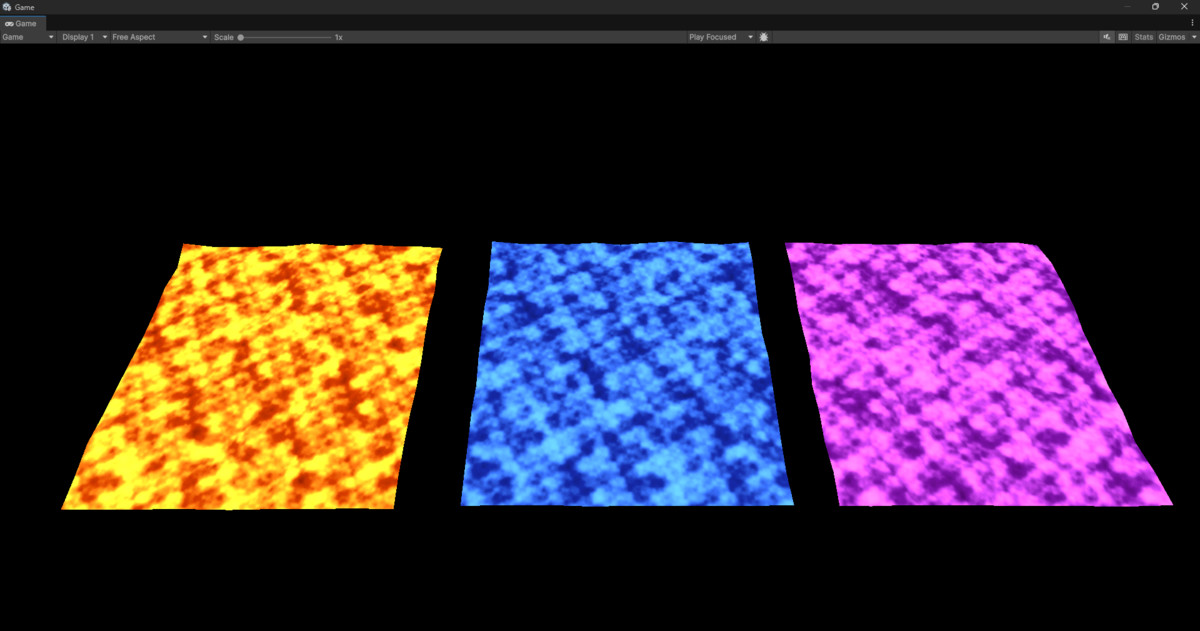The width and height of the screenshot is (1200, 631).
Task: Toggle the frame debugger bug icon
Action: coord(764,37)
